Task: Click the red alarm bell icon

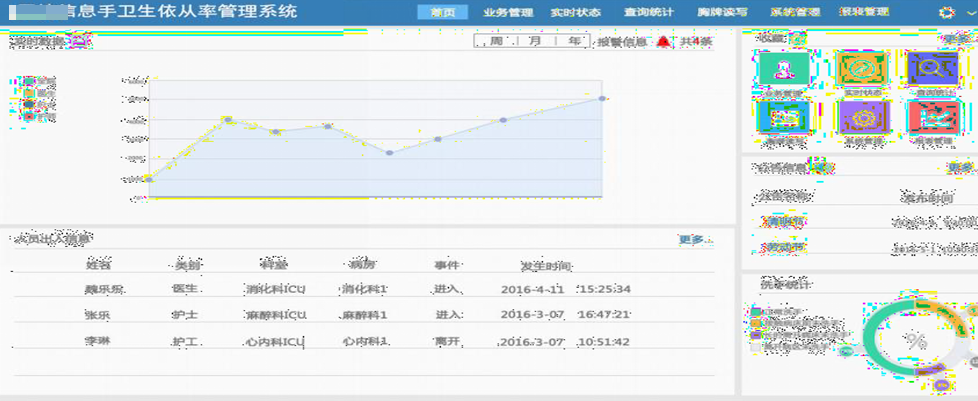Action: pyautogui.click(x=664, y=42)
